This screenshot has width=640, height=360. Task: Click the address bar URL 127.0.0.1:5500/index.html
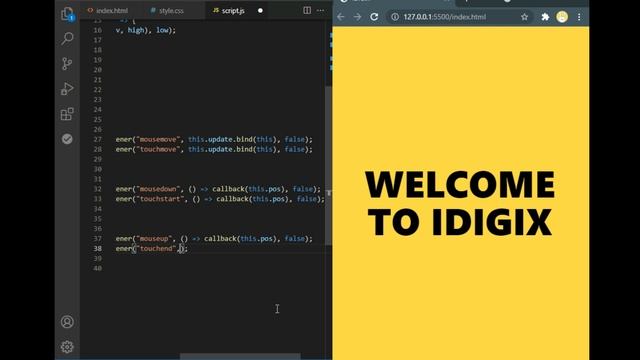pyautogui.click(x=444, y=17)
